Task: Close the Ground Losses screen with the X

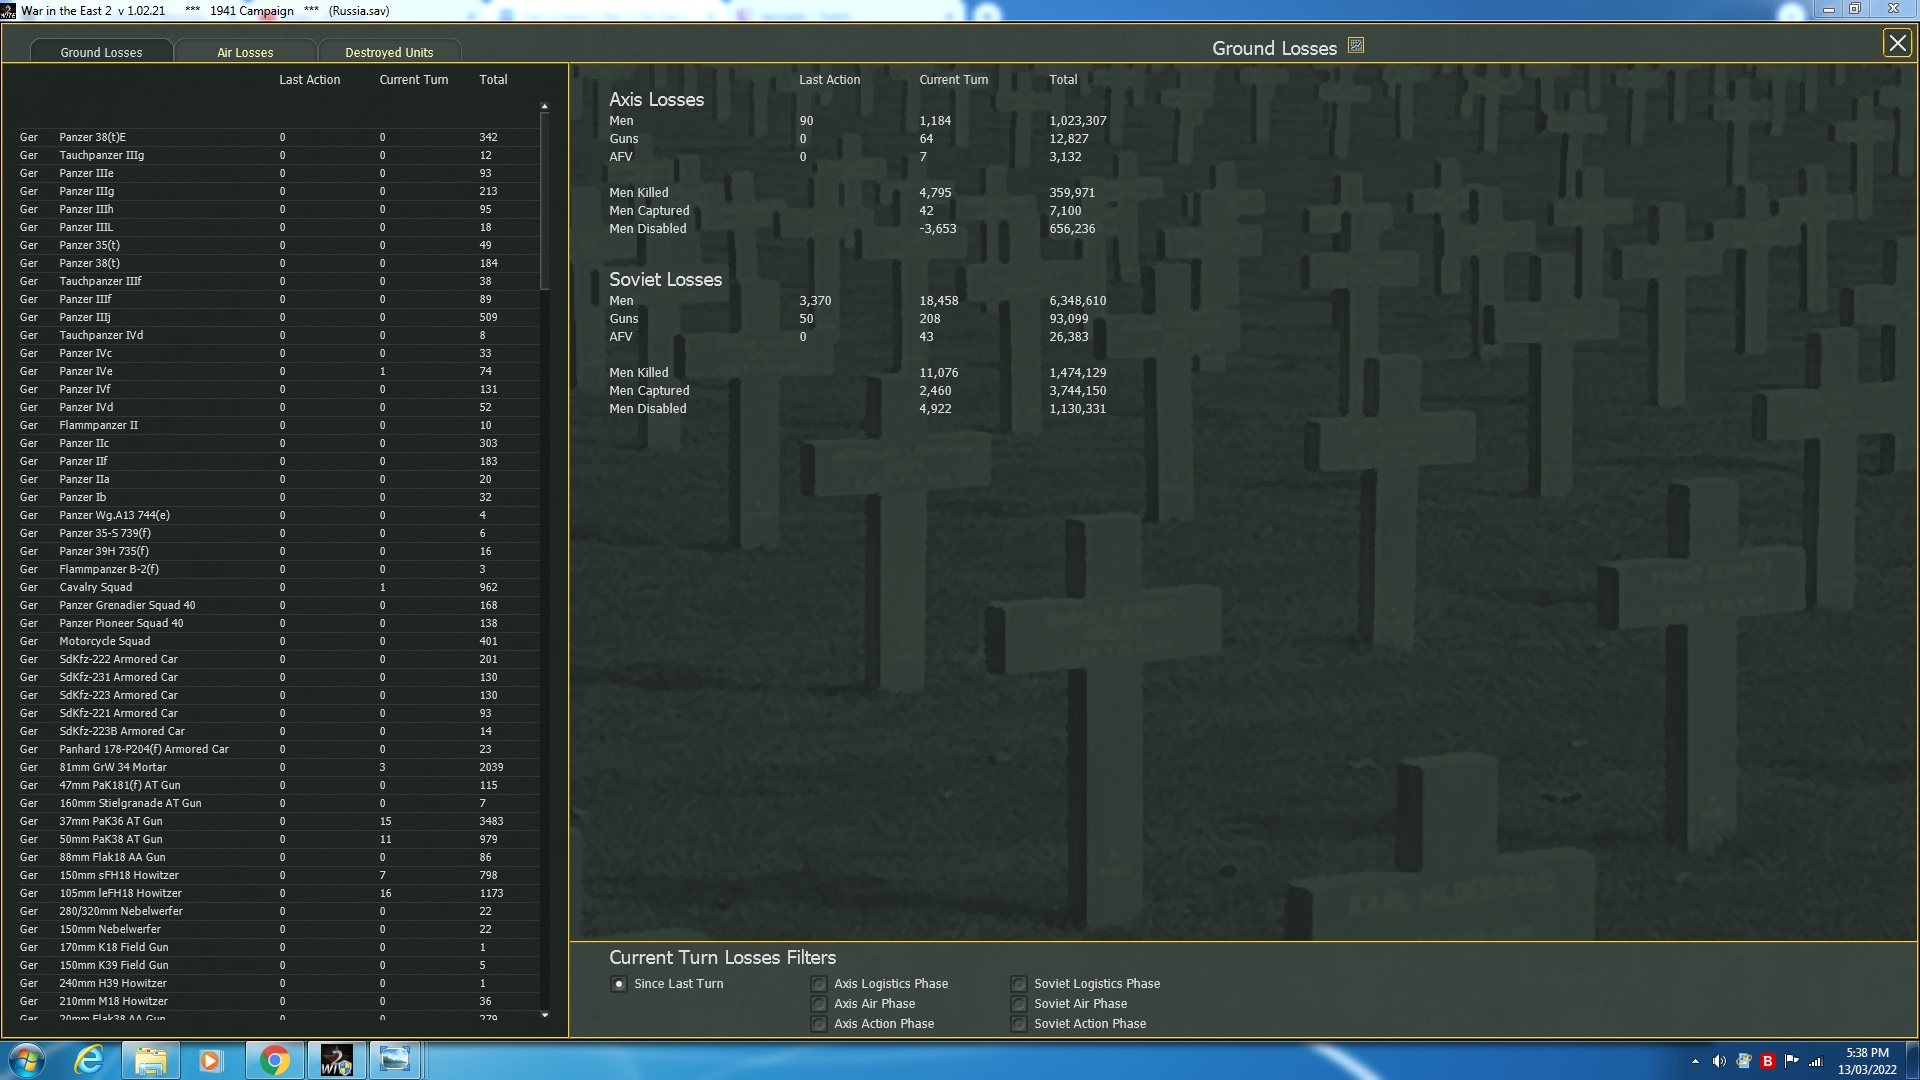Action: (1896, 43)
